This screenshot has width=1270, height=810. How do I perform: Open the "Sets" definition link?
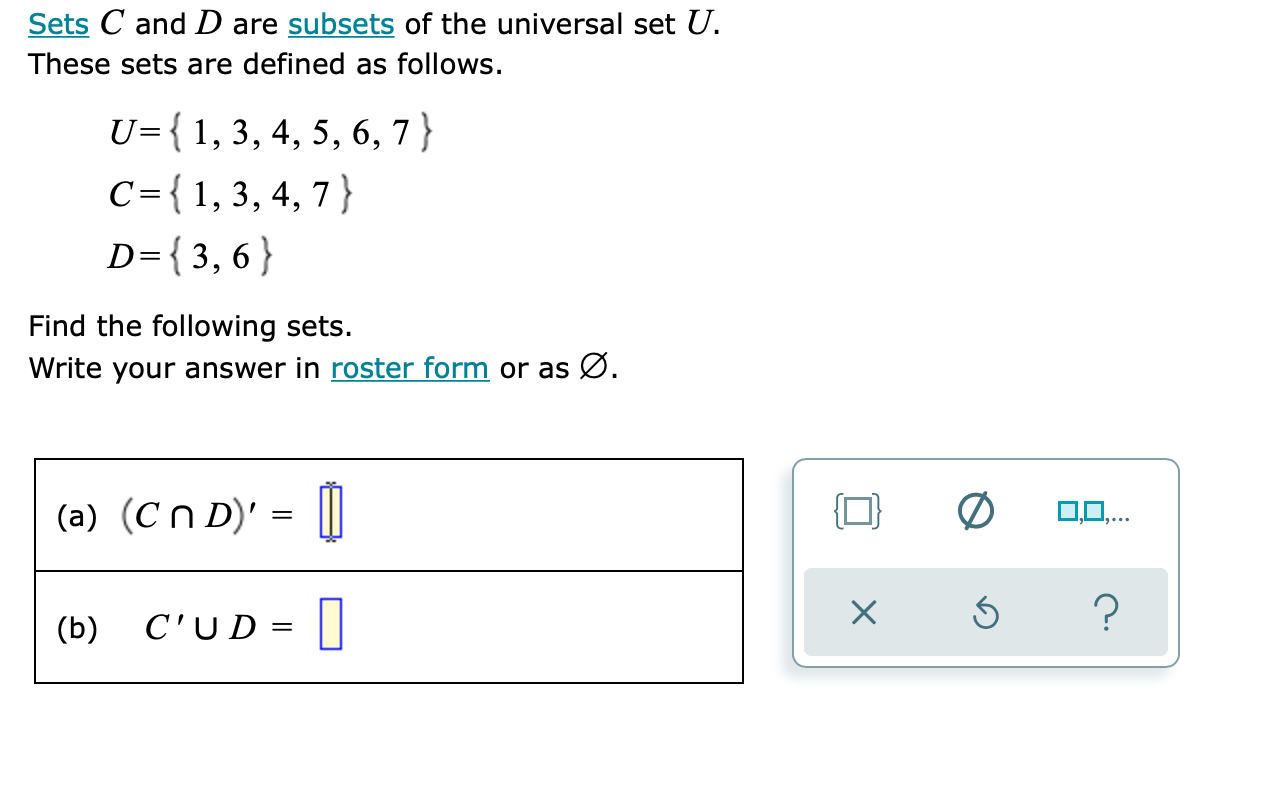[x=57, y=23]
